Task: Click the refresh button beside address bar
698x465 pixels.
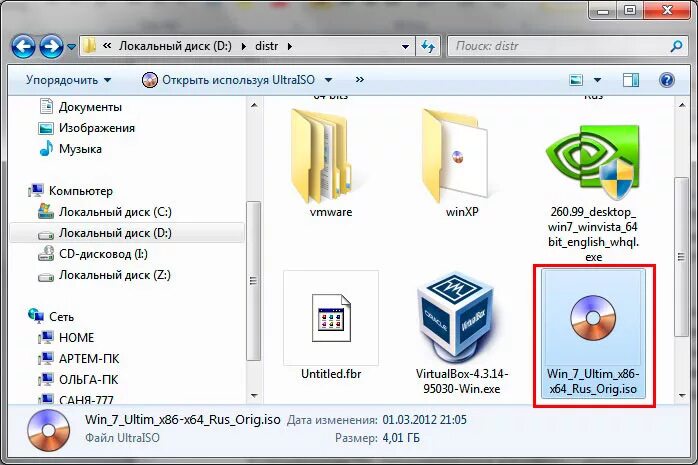Action: click(x=428, y=46)
